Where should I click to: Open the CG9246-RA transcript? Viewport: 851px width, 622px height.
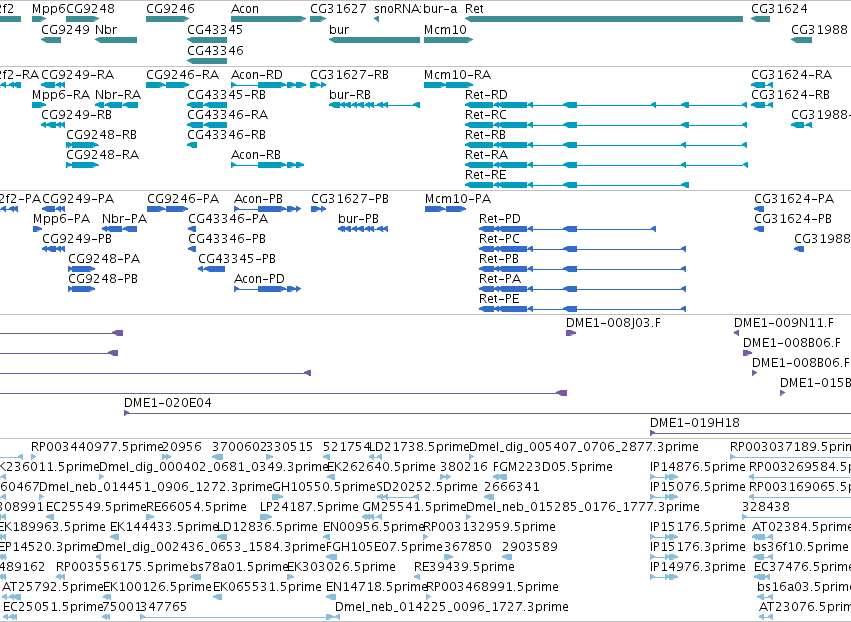[168, 85]
